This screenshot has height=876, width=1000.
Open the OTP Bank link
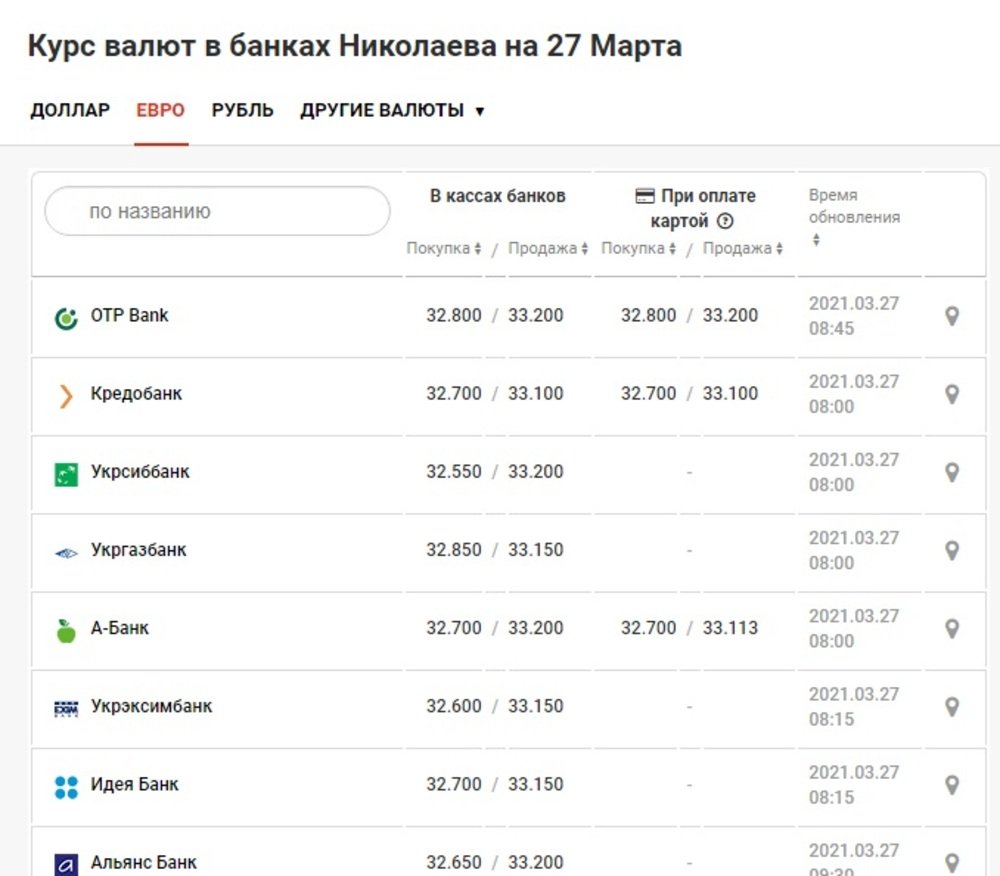pos(129,315)
